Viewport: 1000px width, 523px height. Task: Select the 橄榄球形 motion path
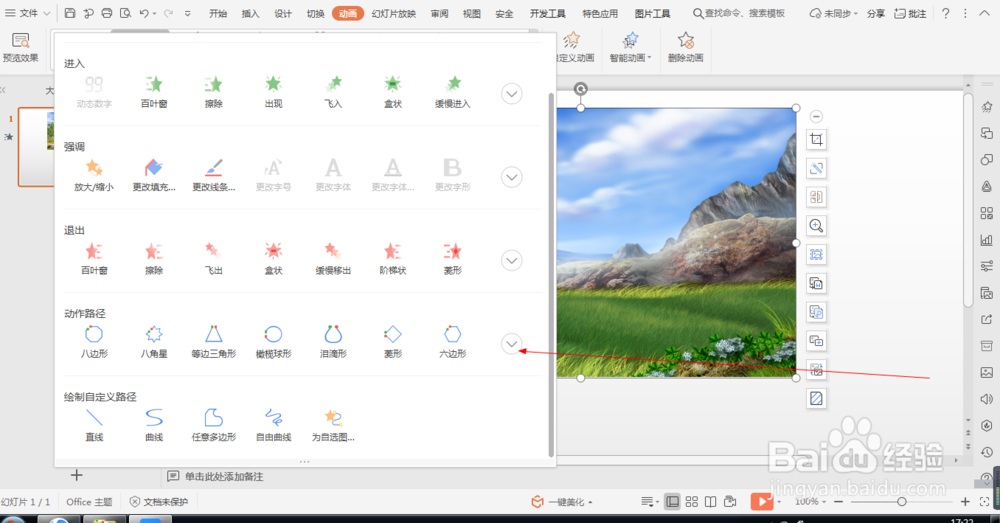coord(274,343)
